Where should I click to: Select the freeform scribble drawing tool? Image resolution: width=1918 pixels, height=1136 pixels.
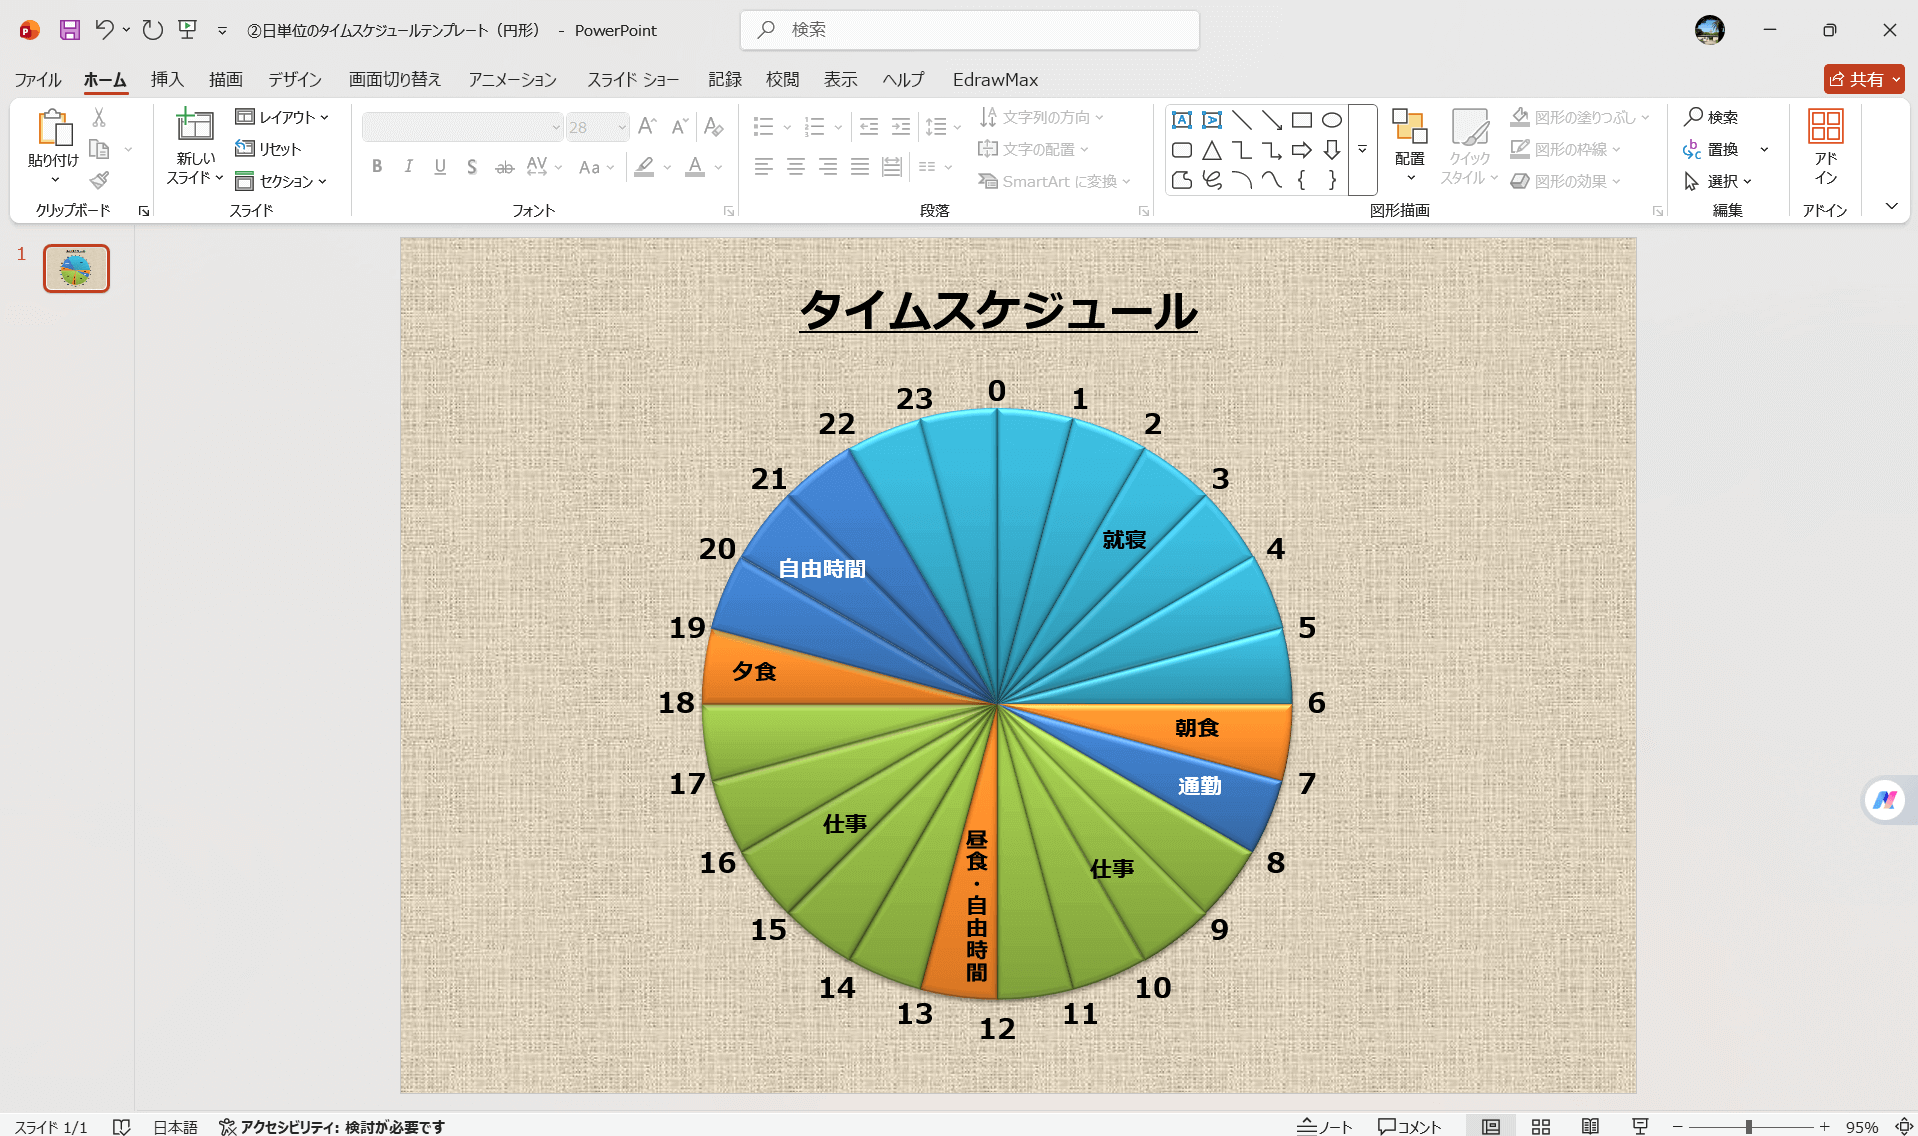1211,181
